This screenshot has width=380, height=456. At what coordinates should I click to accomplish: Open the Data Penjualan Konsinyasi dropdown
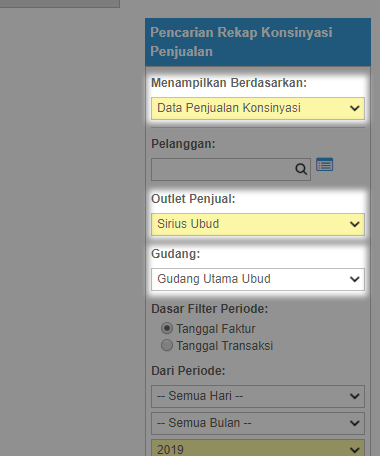[x=258, y=108]
